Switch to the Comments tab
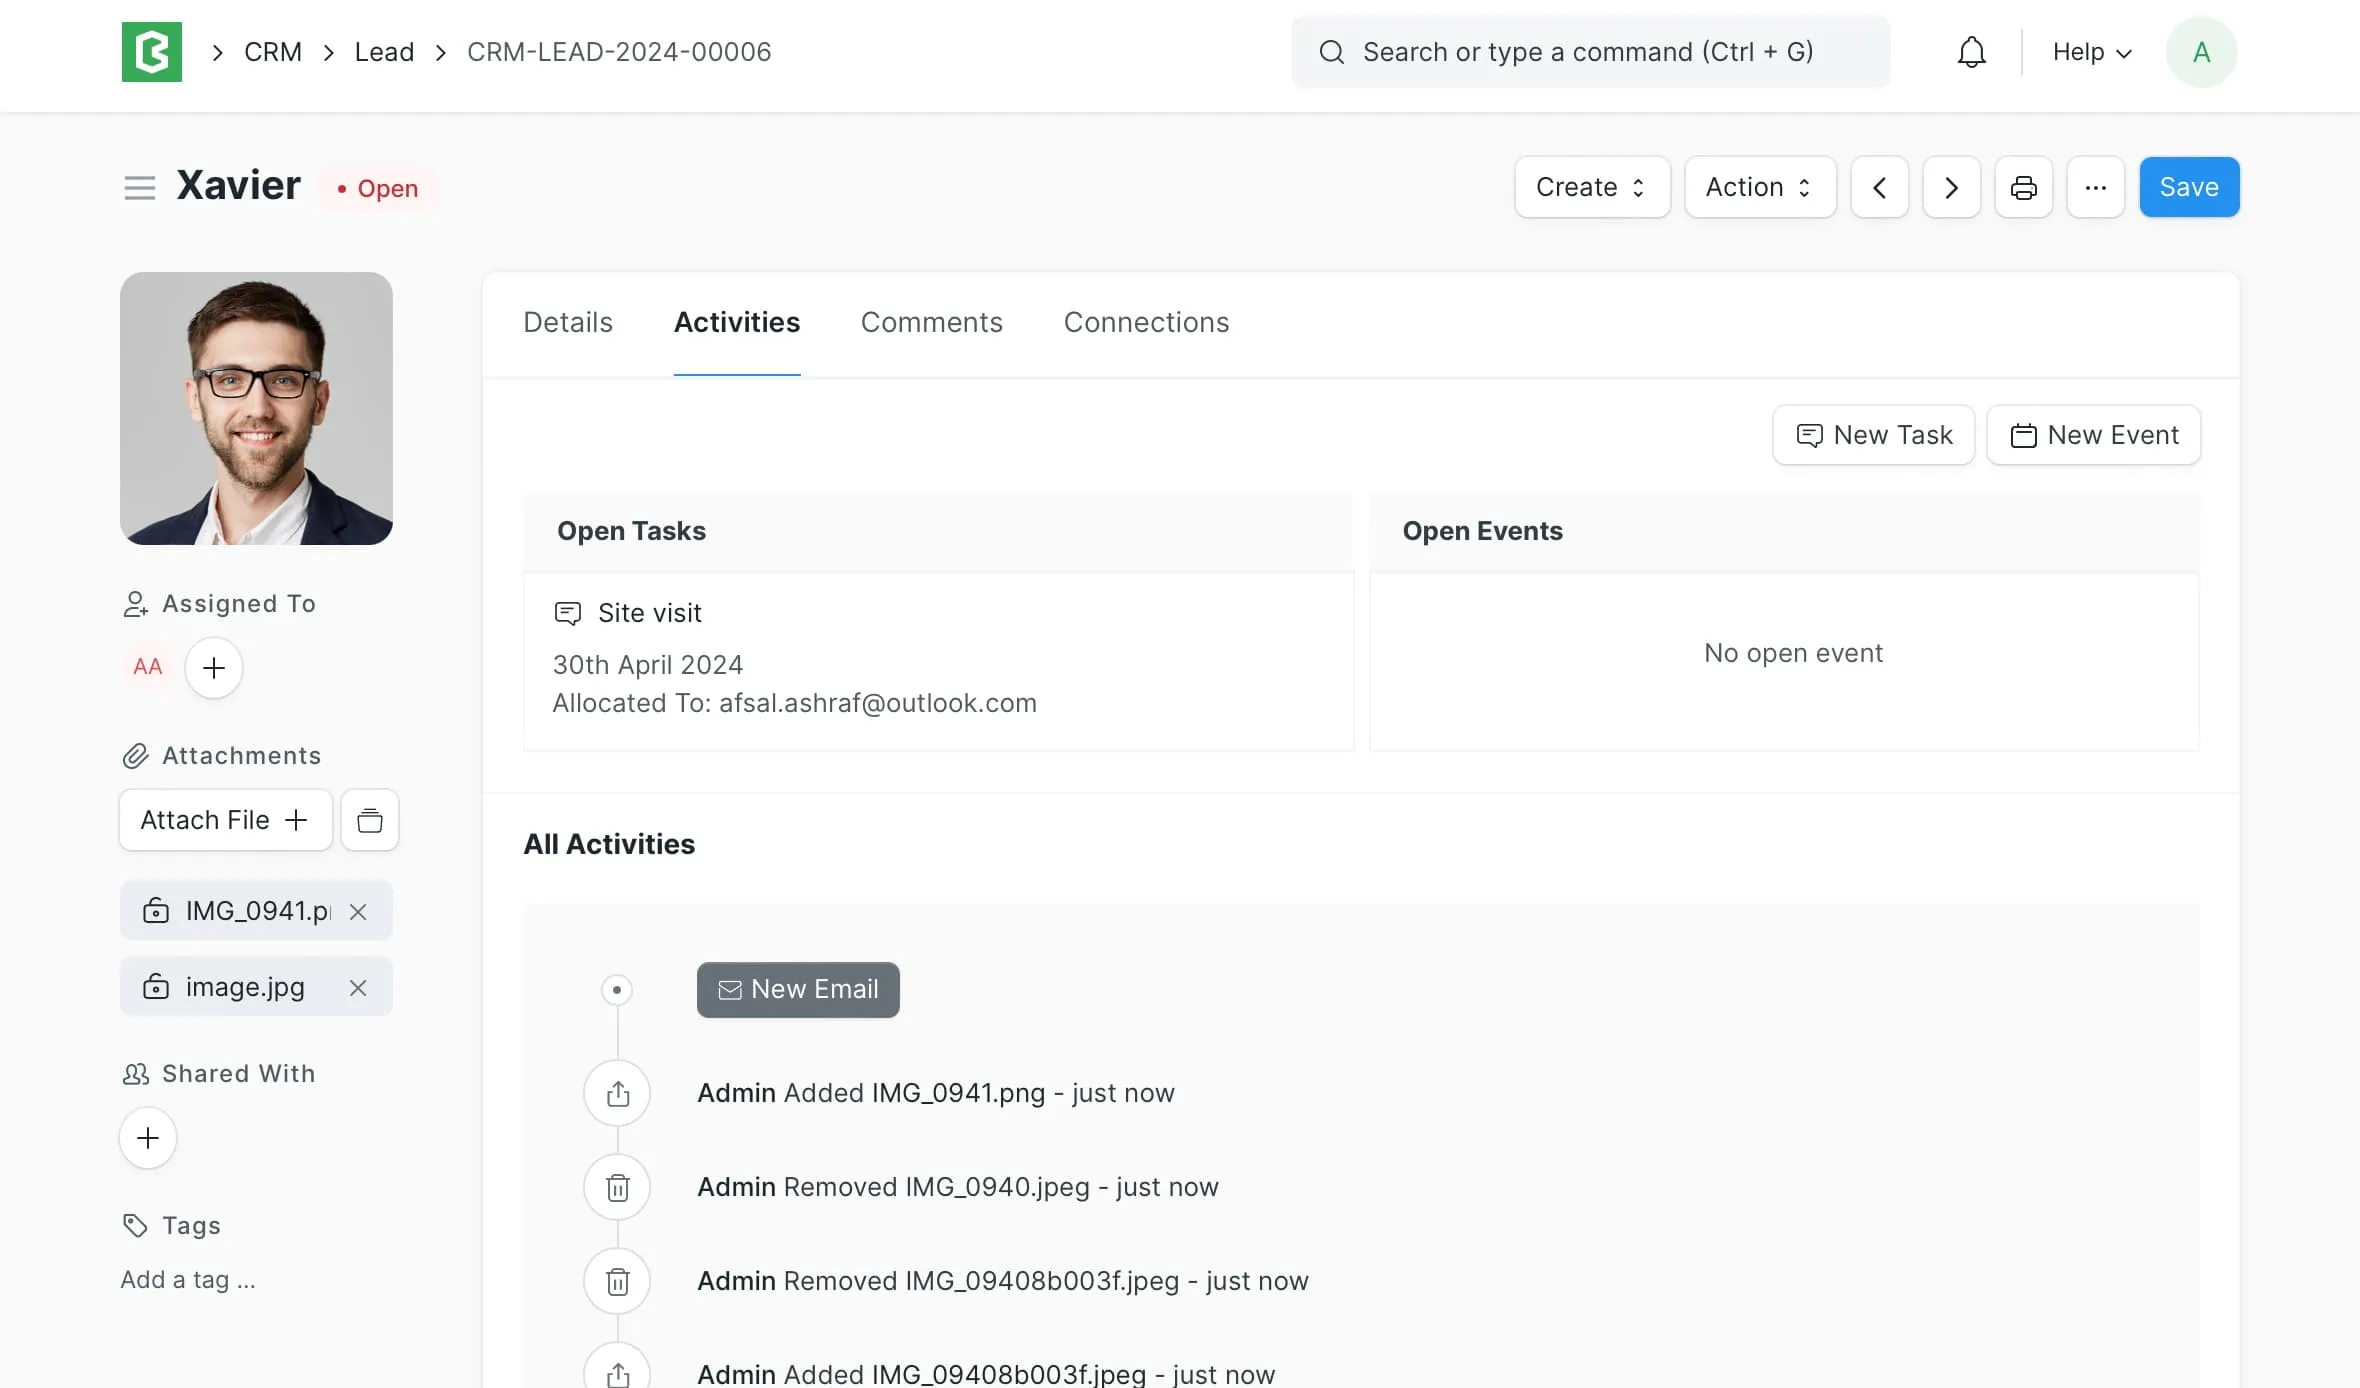The width and height of the screenshot is (2360, 1388). click(931, 322)
